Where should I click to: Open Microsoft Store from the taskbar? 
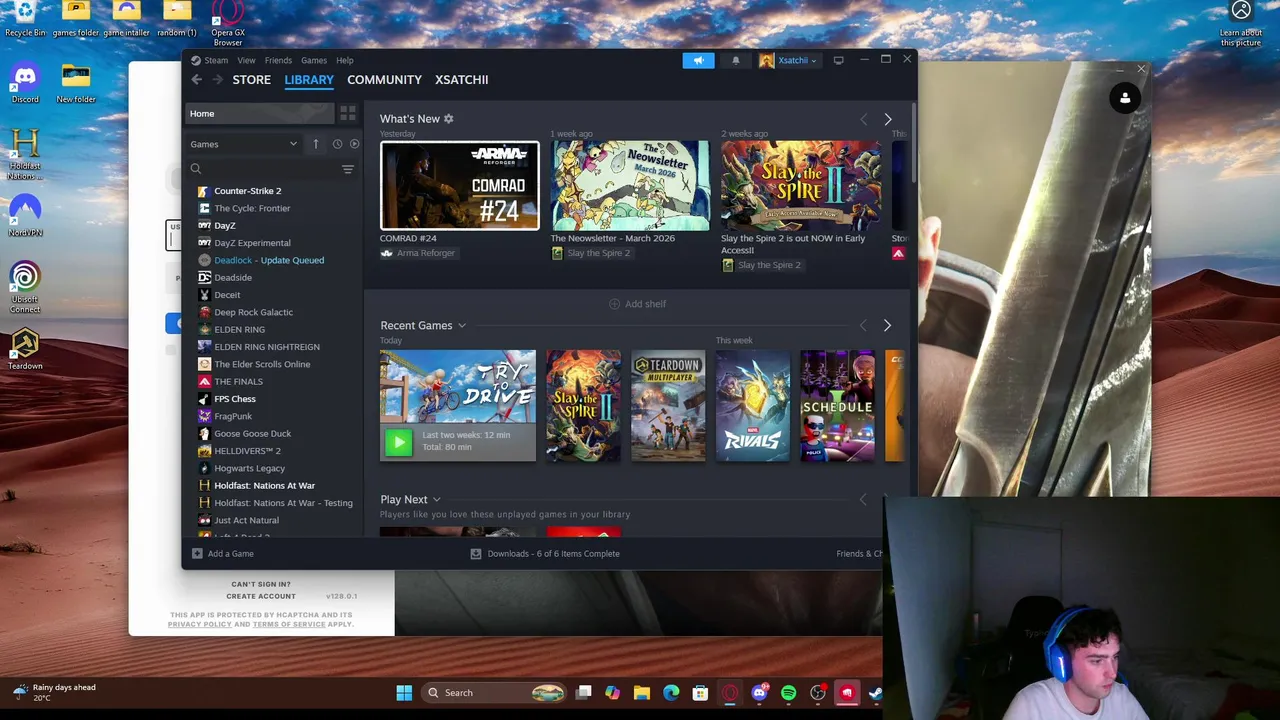pos(700,693)
